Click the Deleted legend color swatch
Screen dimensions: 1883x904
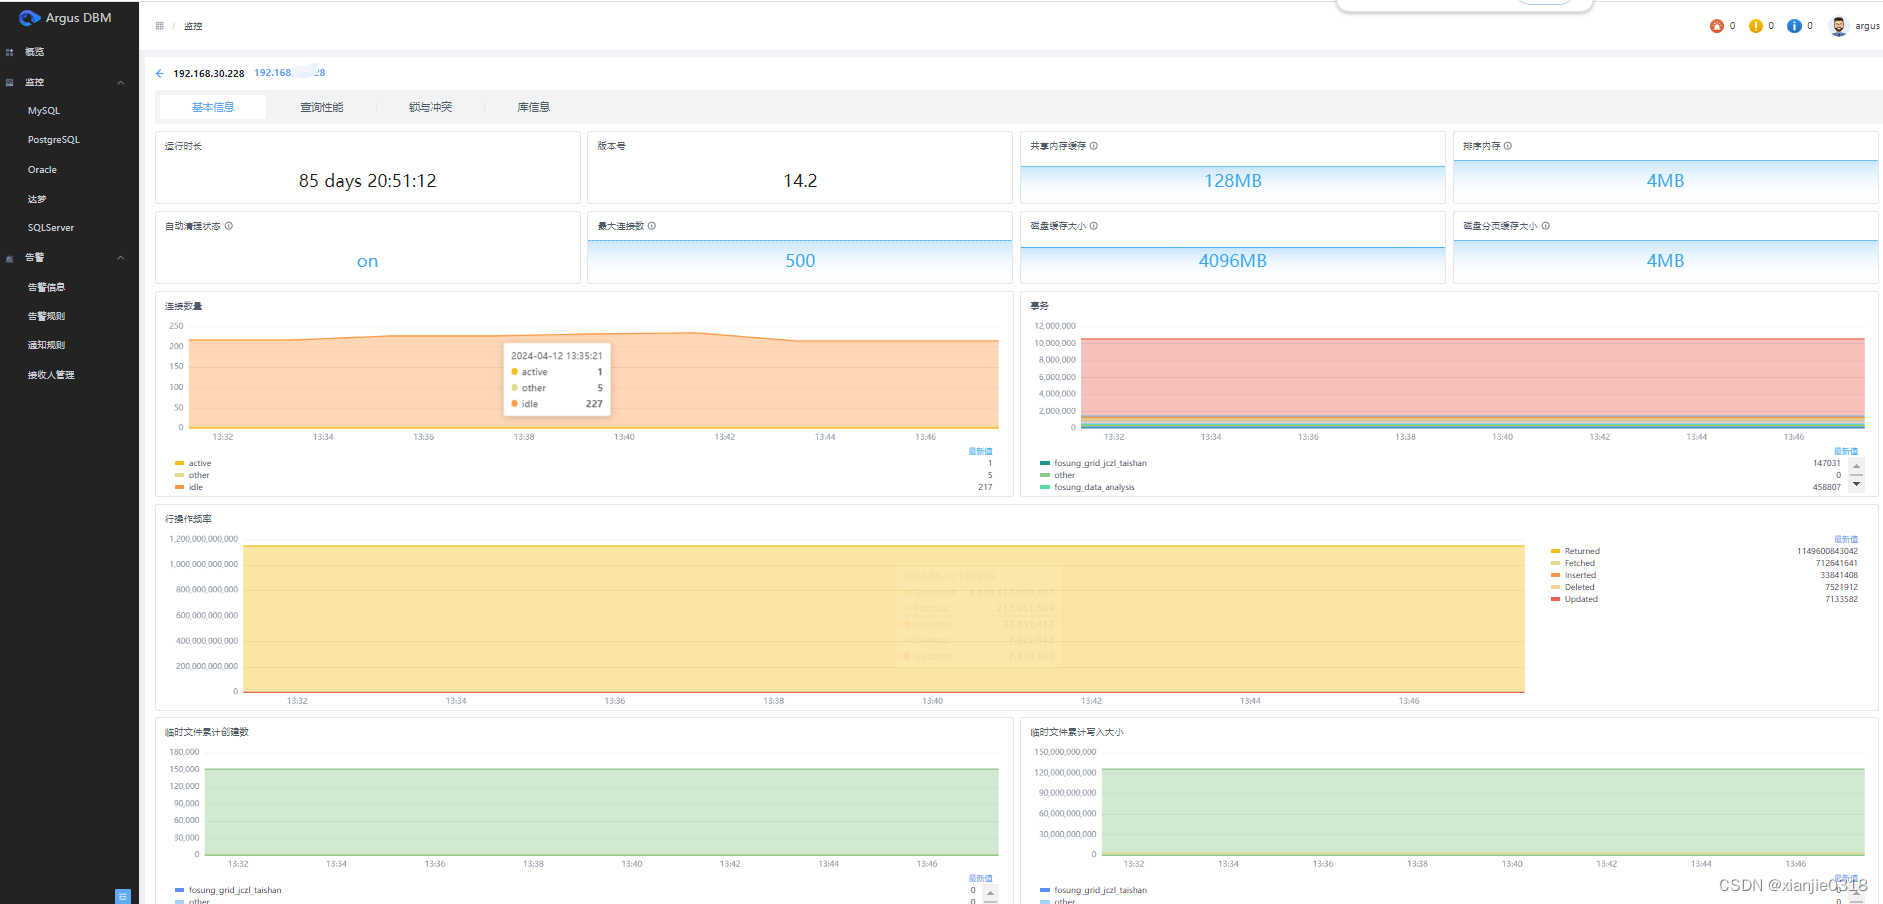point(1555,587)
